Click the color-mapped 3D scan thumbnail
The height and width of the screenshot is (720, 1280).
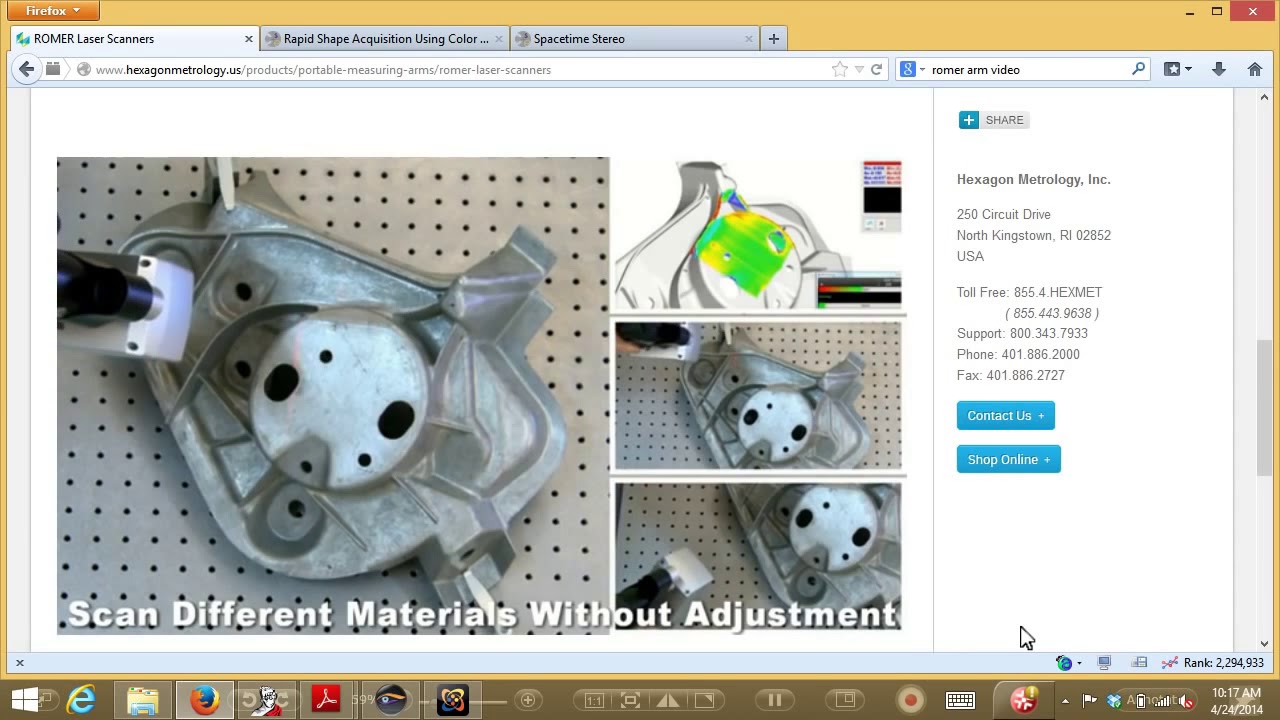point(758,234)
